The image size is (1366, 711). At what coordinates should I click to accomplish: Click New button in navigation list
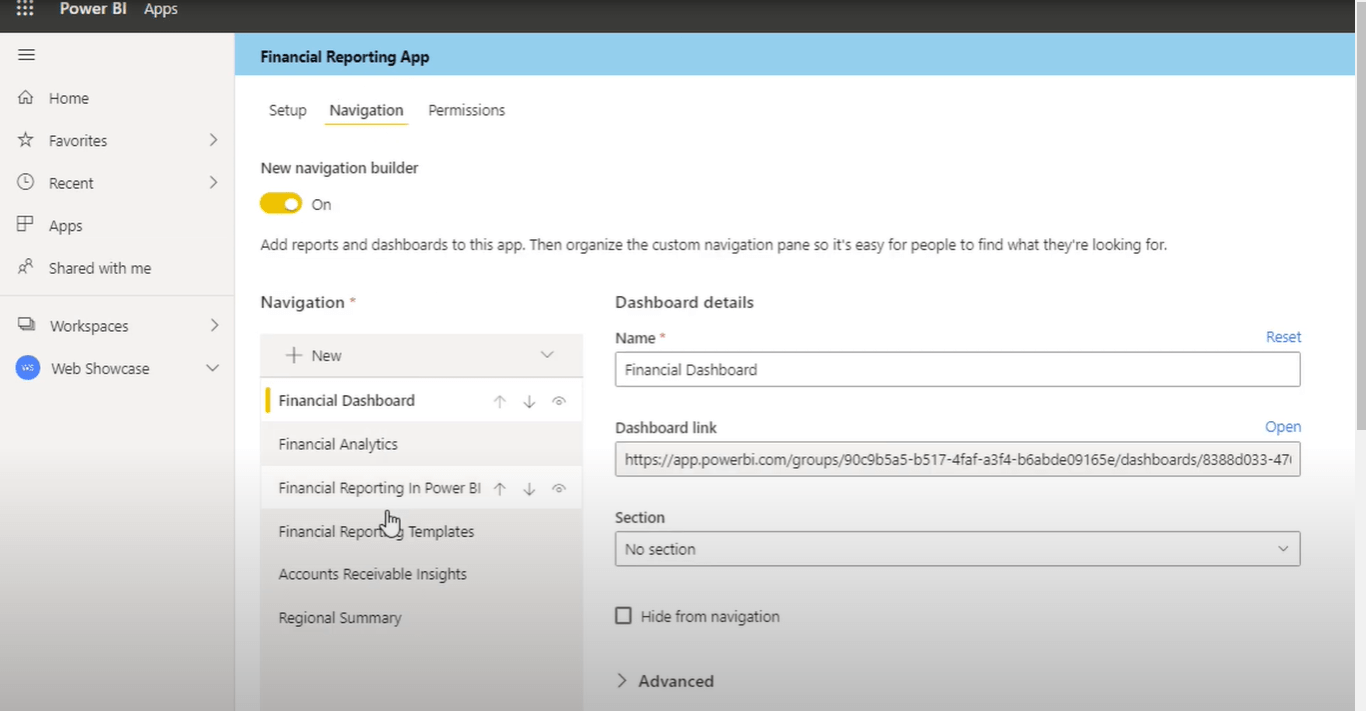[421, 355]
